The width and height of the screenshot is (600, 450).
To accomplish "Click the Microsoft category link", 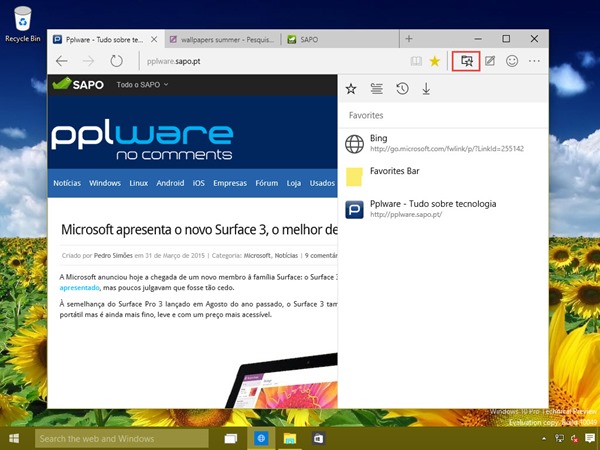I will (x=257, y=255).
